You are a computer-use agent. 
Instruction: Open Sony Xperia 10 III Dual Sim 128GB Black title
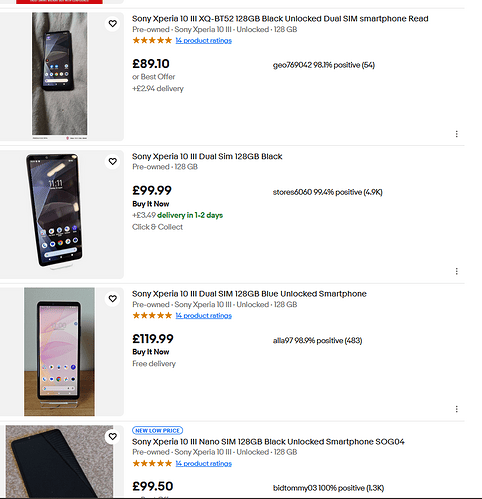[x=207, y=156]
